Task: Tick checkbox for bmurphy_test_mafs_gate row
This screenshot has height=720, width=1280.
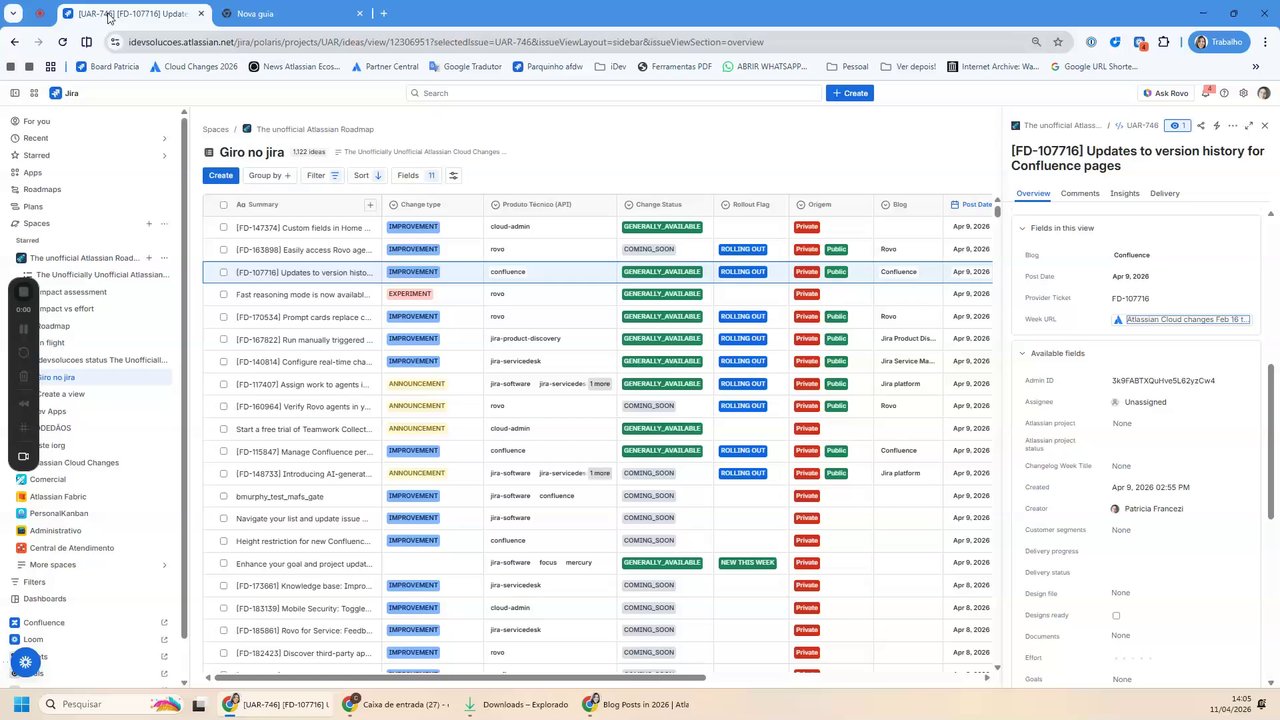Action: coord(223,496)
